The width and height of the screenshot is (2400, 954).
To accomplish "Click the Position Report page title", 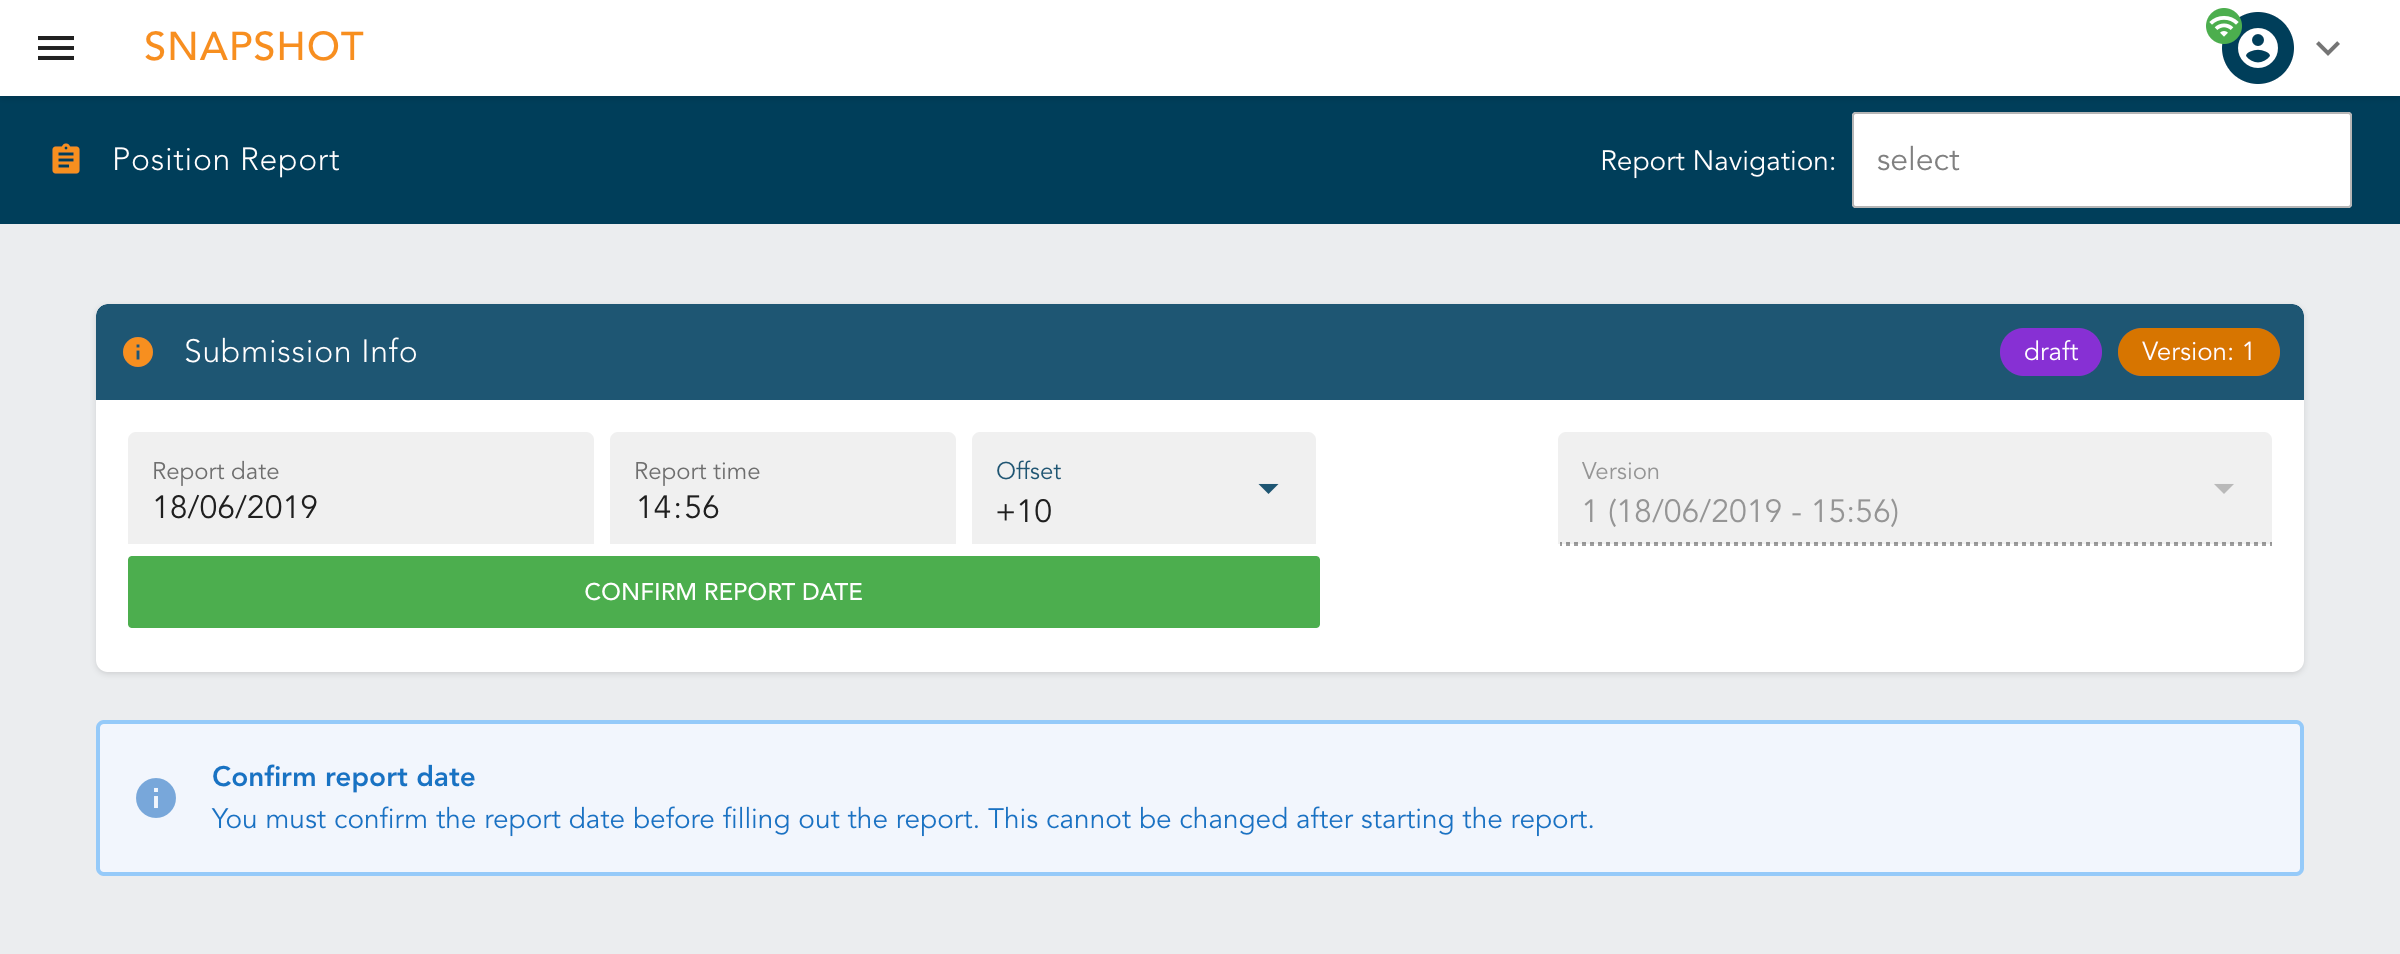I will click(226, 160).
